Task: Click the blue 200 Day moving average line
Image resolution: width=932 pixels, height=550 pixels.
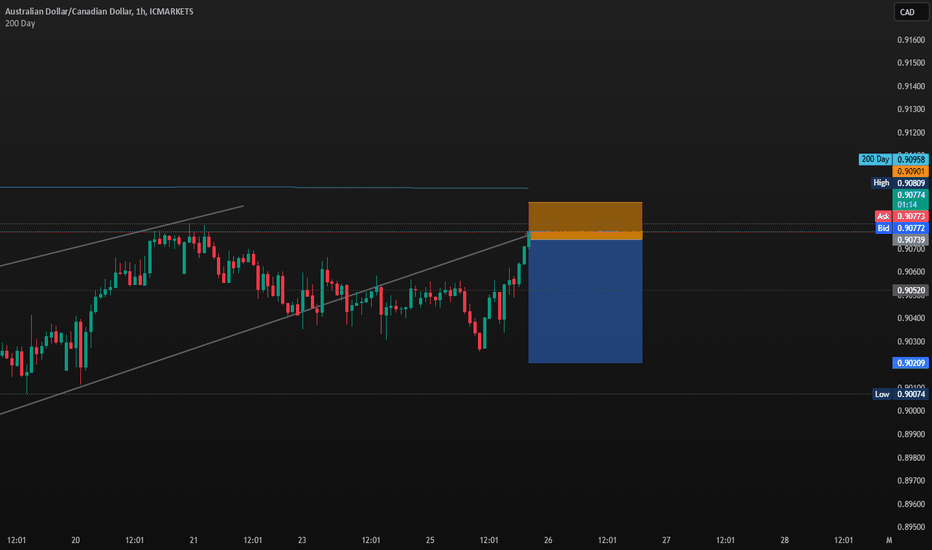Action: (264, 187)
